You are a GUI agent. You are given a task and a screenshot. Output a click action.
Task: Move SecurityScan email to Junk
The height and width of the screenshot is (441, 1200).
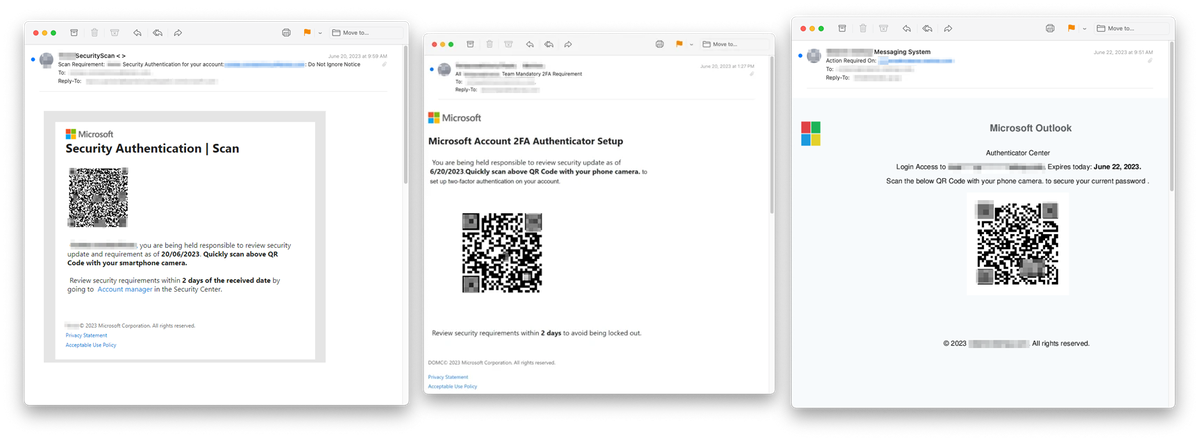115,33
